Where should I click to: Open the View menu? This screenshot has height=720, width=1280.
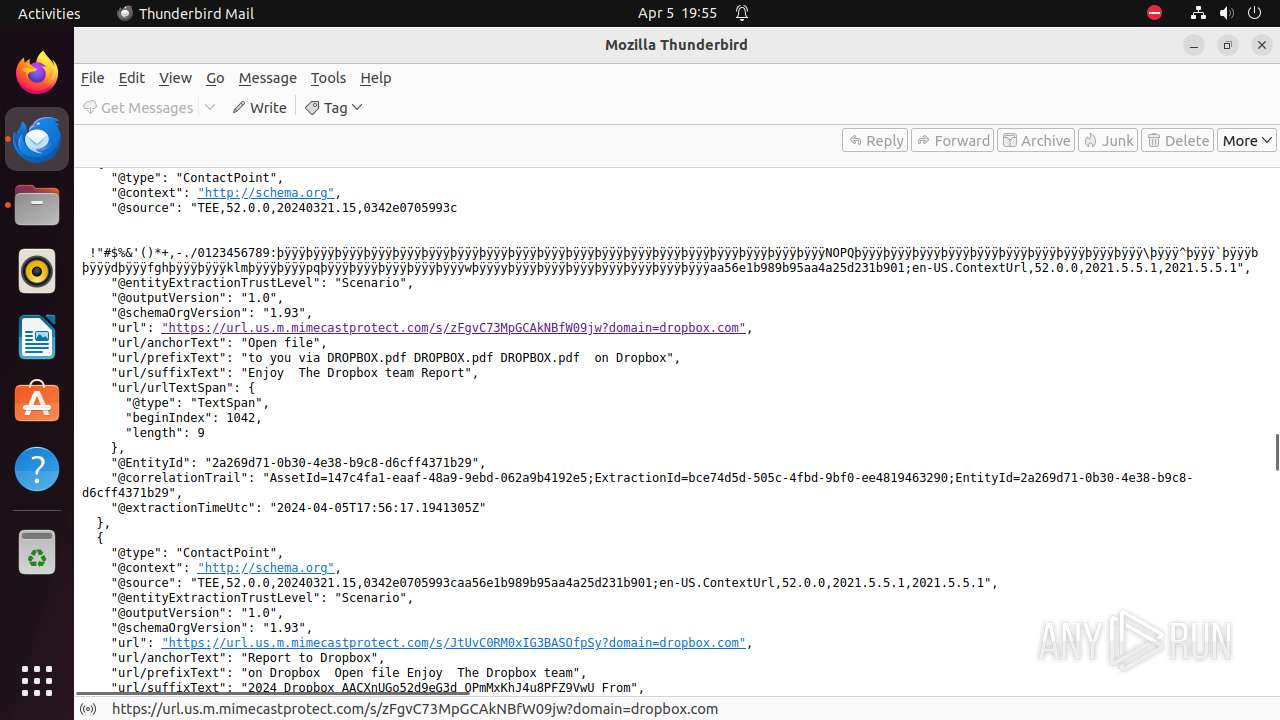pyautogui.click(x=175, y=78)
